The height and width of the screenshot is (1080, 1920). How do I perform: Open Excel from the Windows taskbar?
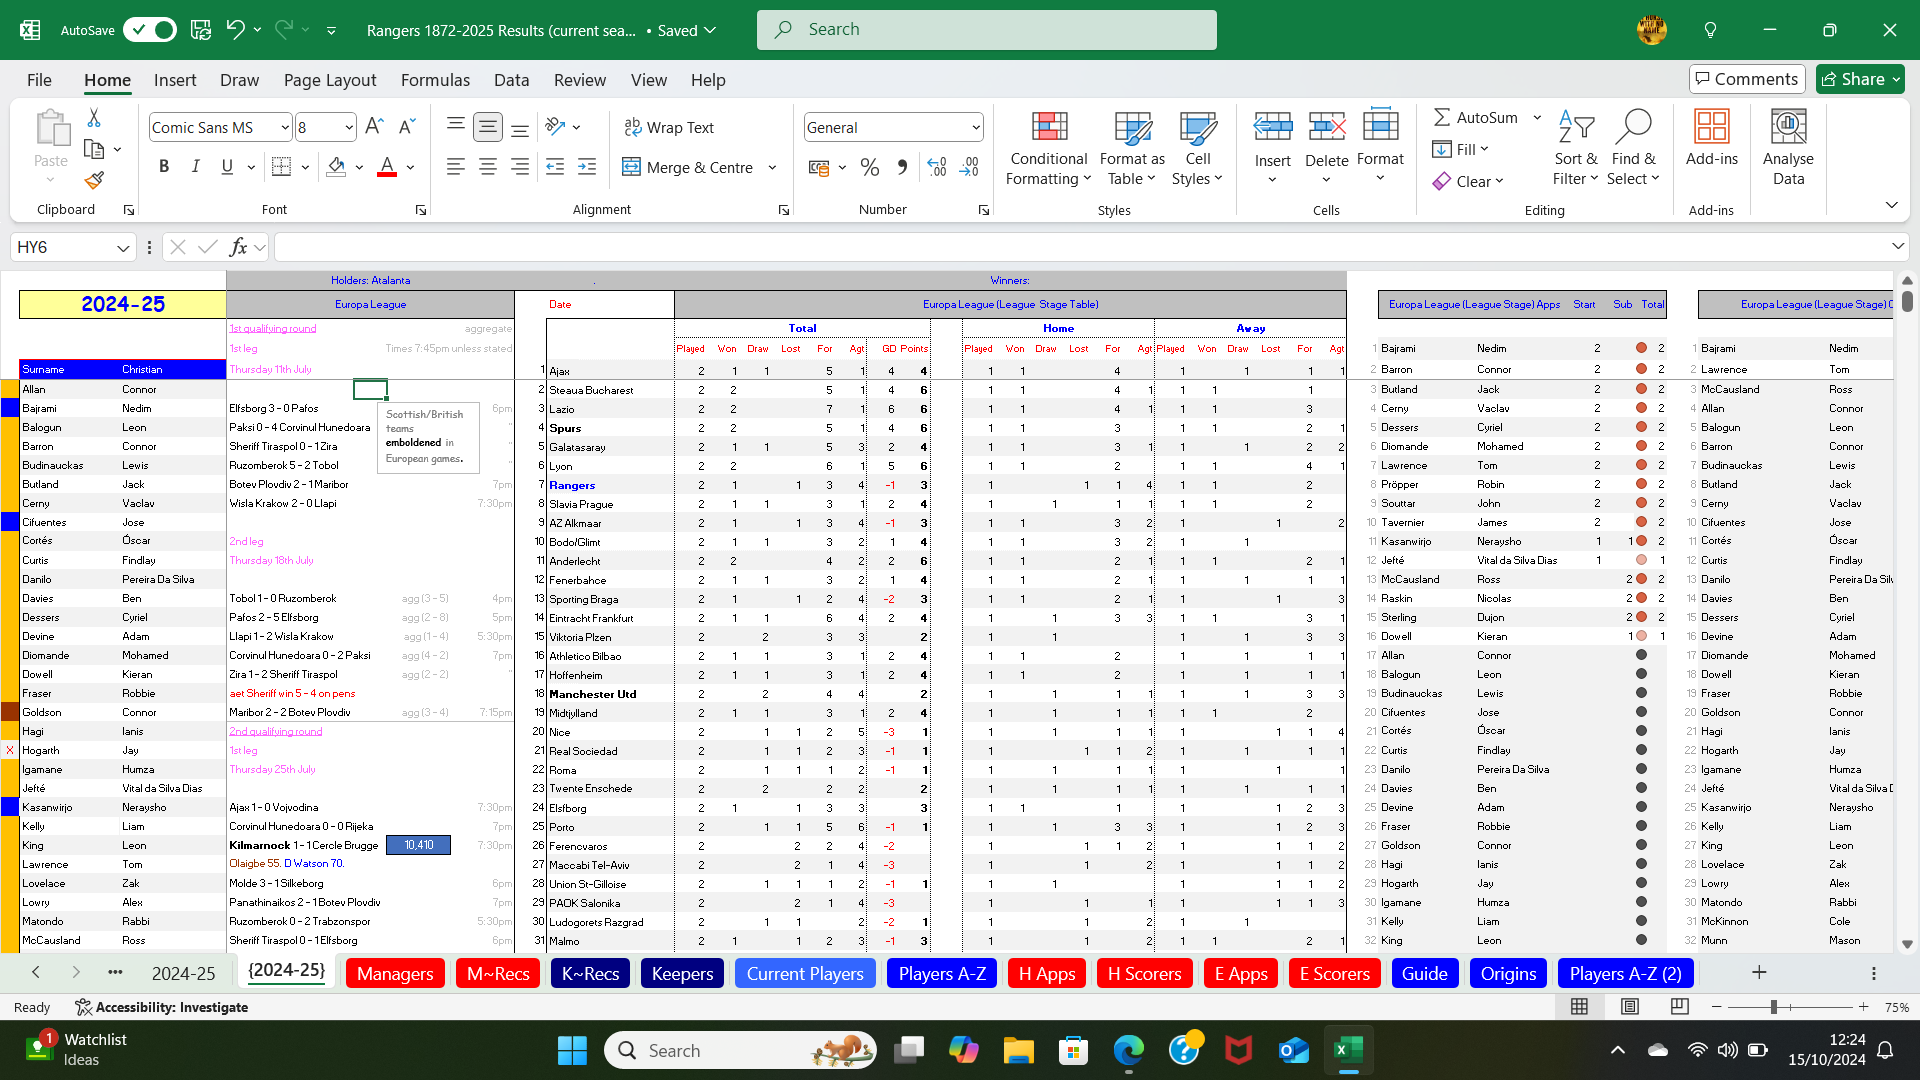click(1348, 1050)
